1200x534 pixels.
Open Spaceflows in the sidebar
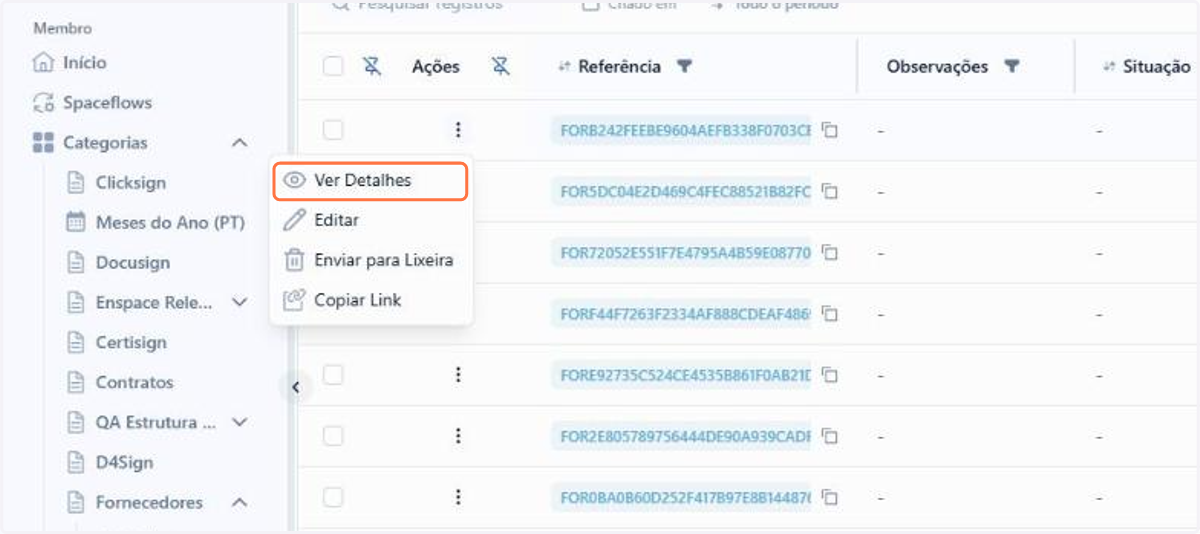pos(107,102)
